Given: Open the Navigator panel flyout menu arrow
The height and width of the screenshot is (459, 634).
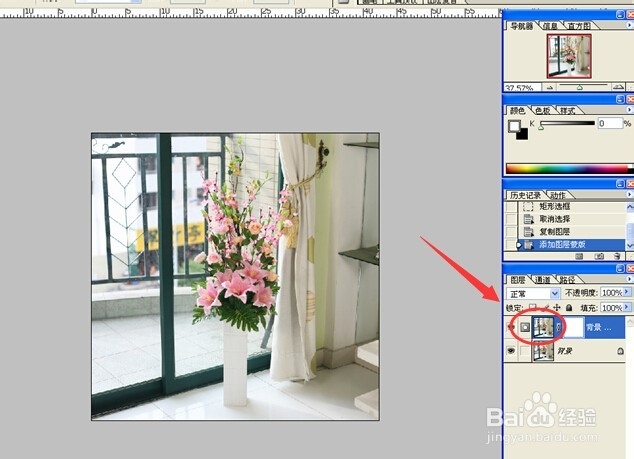Looking at the screenshot, I should pos(629,25).
